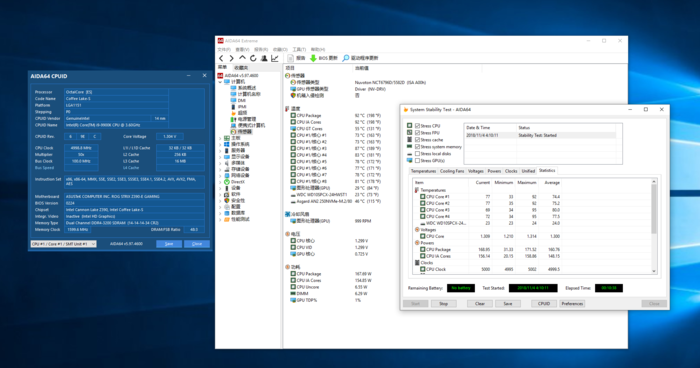Click the CPU Clock statistics row icon
Screen dimensions: 700x368
click(x=422, y=269)
